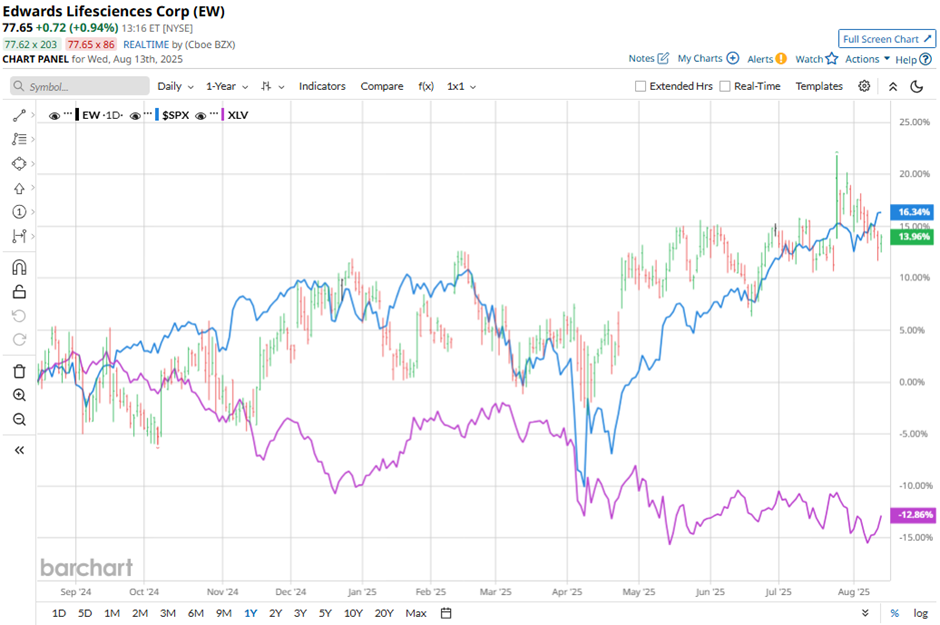Screen dimensions: 940x625
Task: Open the $SPX series options ellipsis
Action: pyautogui.click(x=148, y=114)
